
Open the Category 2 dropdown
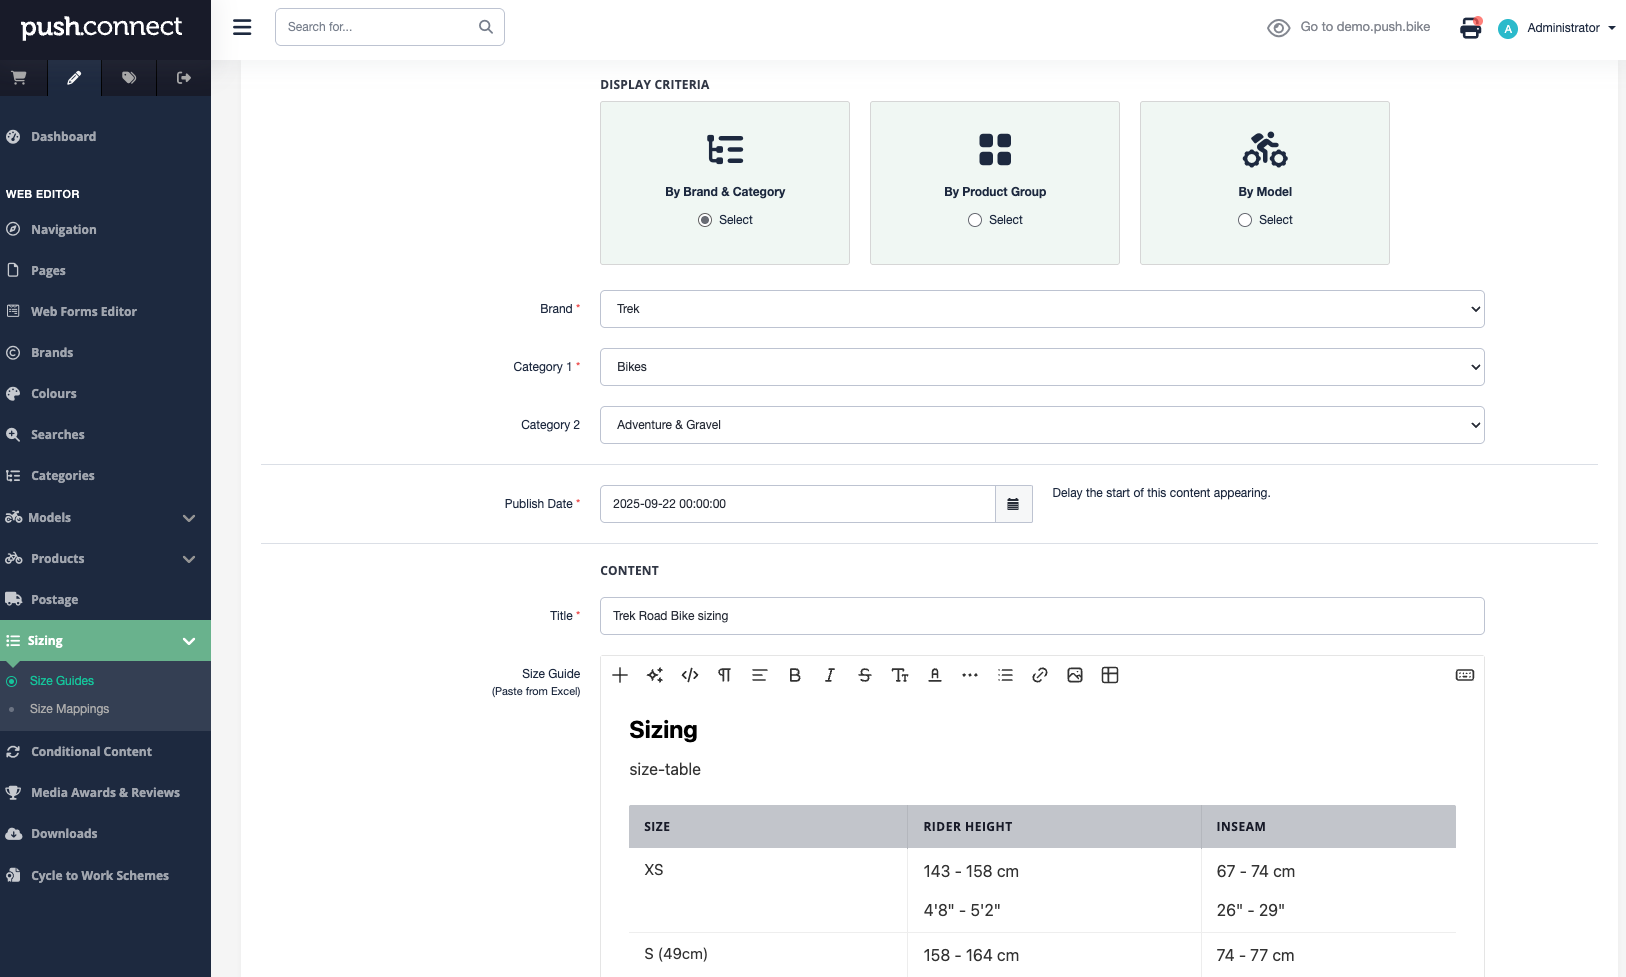[1041, 425]
